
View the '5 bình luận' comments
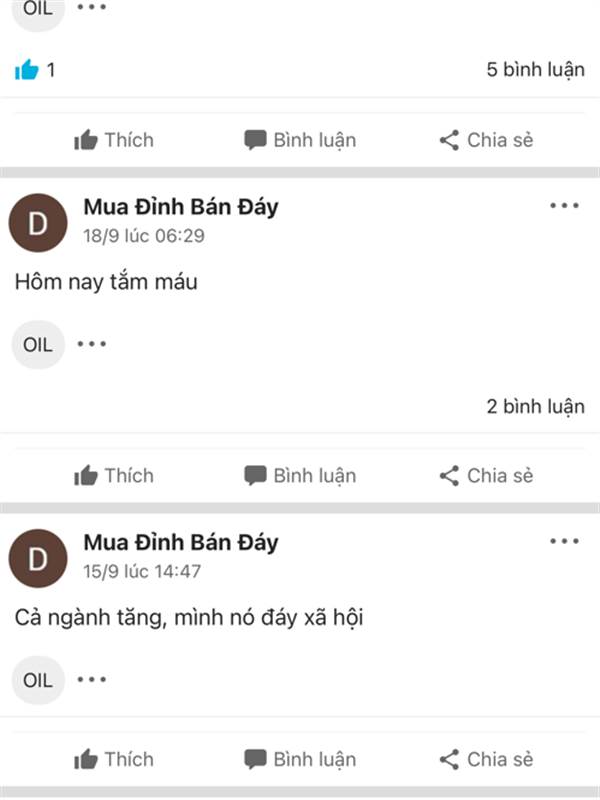[x=535, y=71]
